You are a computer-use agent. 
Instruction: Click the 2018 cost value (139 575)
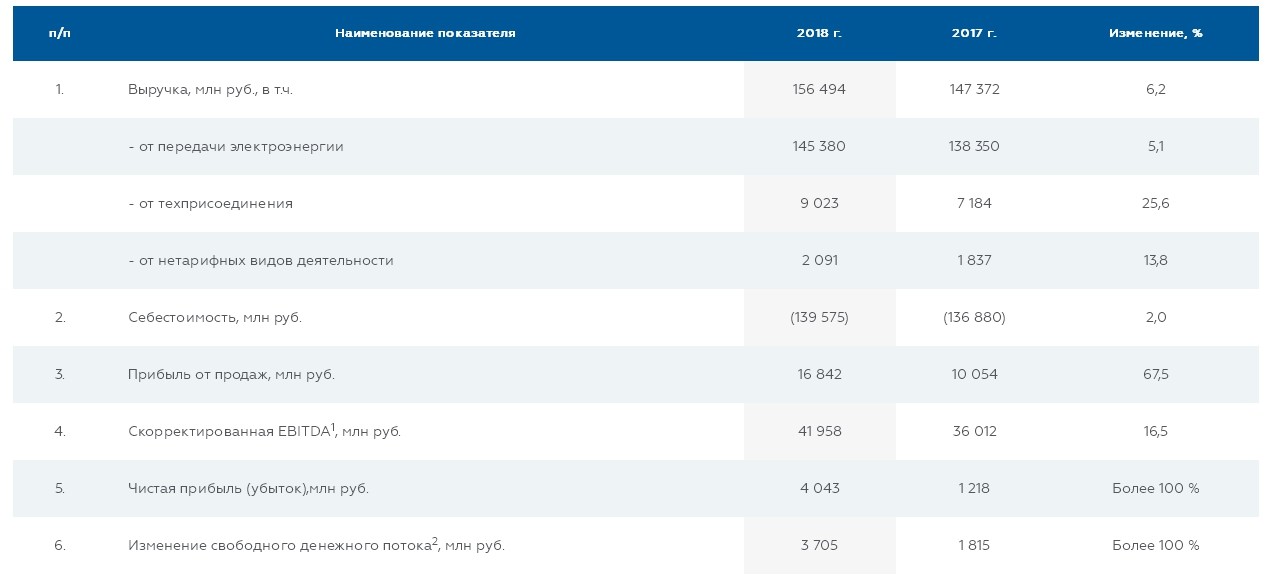click(x=819, y=318)
